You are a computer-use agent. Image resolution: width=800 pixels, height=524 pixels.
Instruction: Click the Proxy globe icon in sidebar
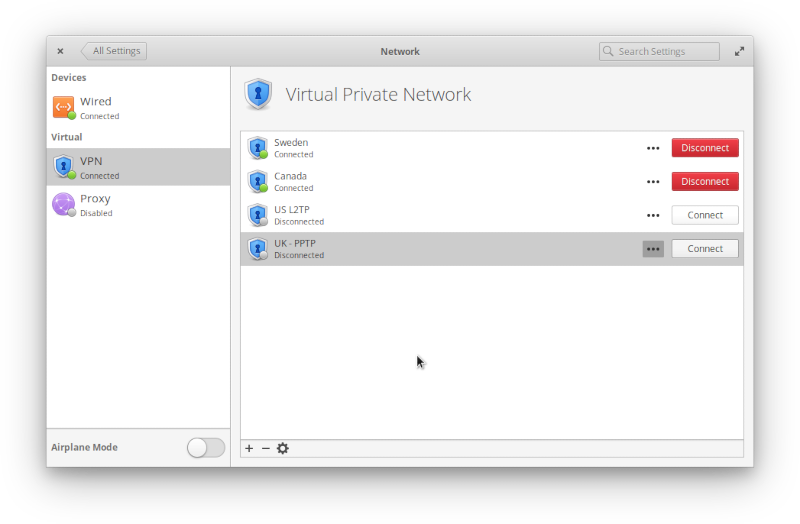(64, 205)
